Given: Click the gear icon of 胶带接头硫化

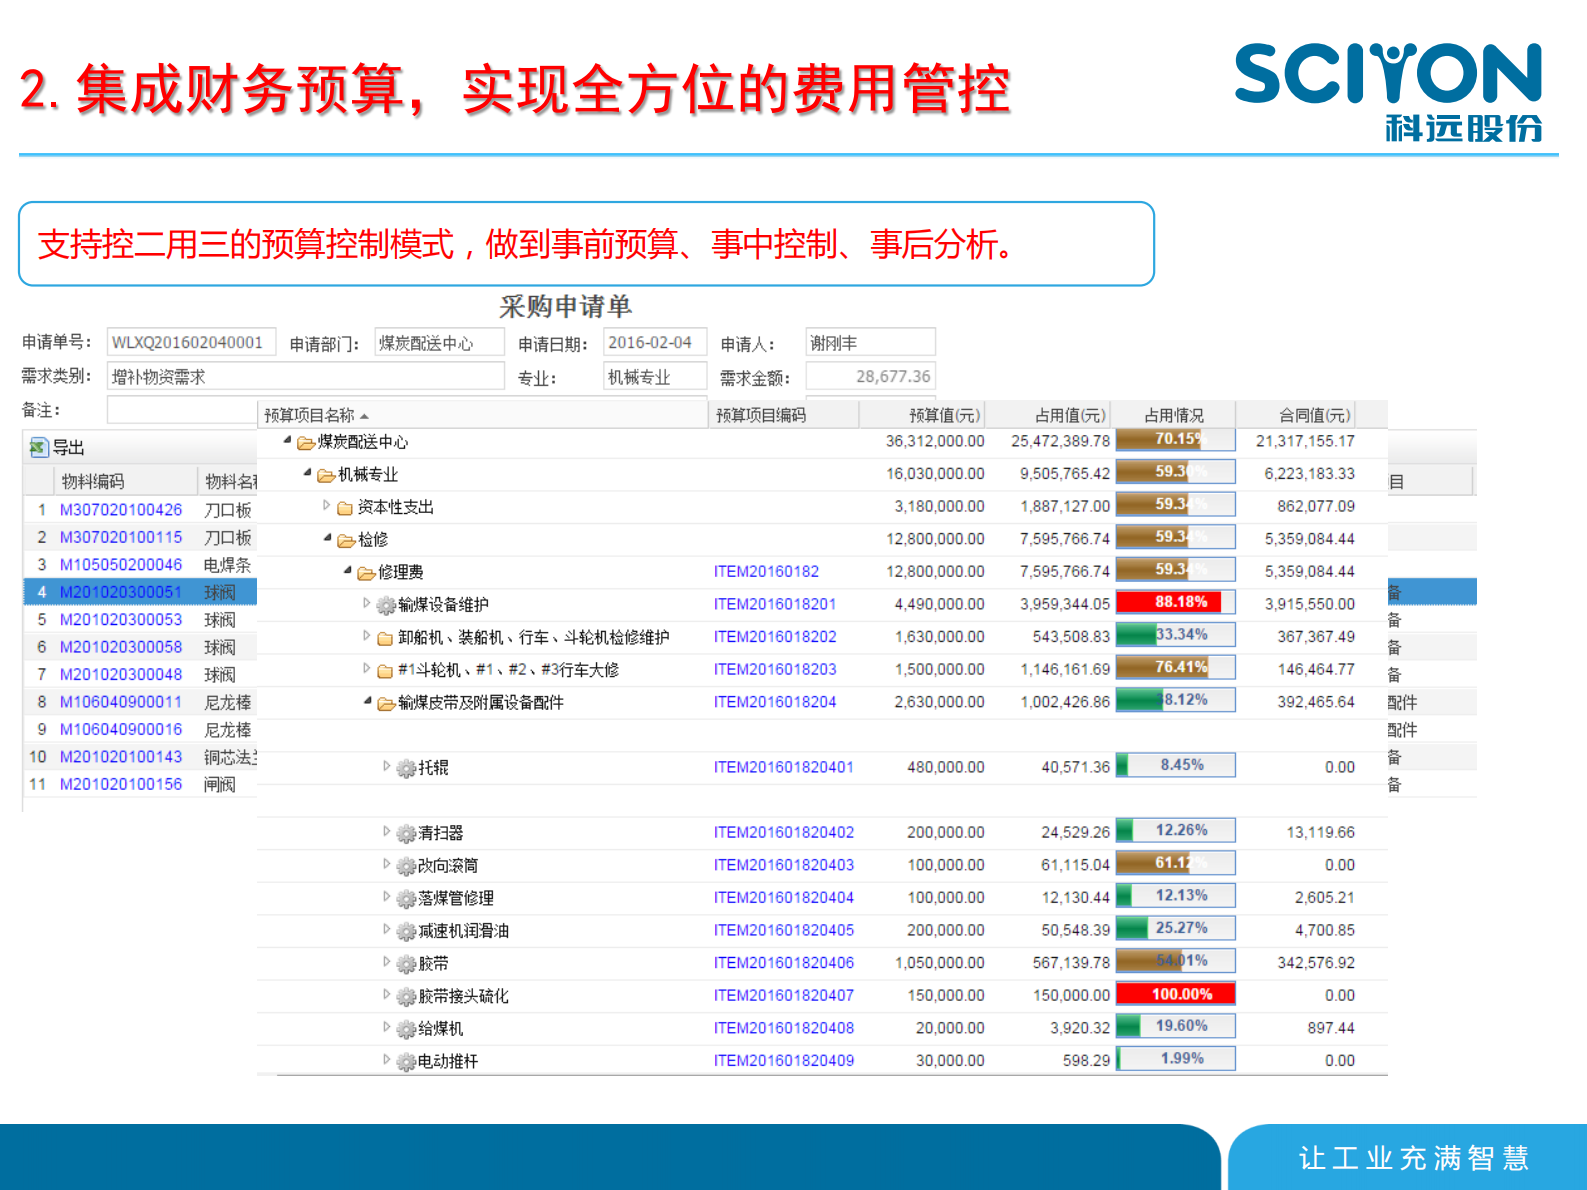Looking at the screenshot, I should coord(406,996).
